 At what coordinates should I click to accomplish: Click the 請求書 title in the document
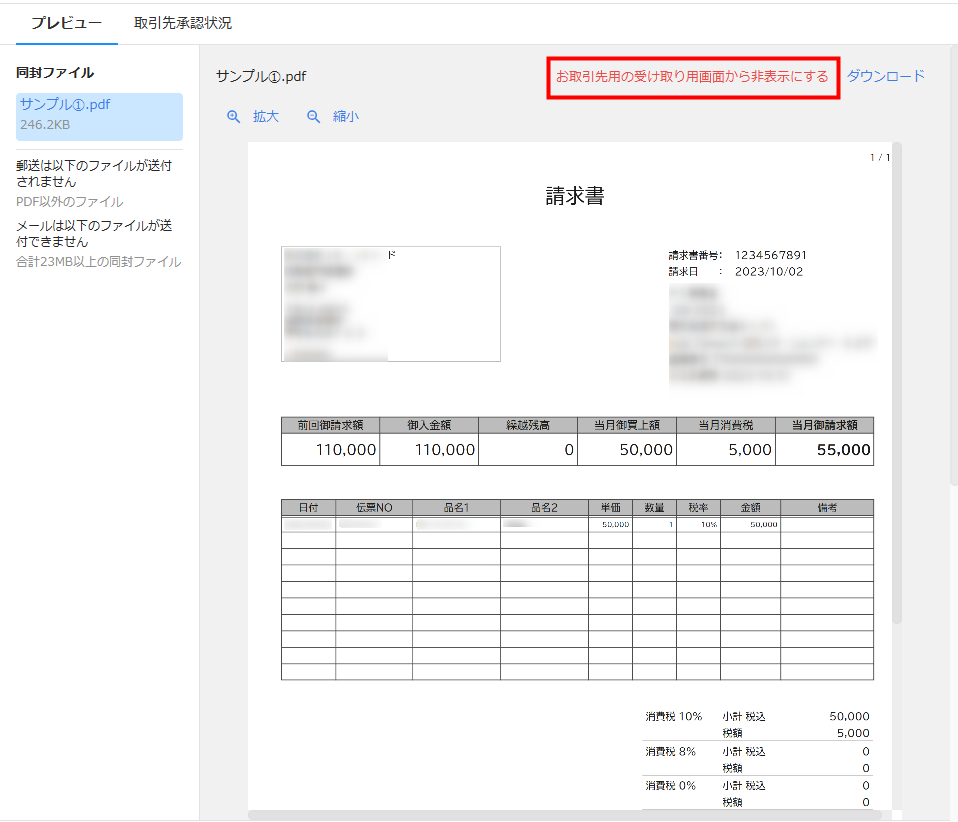tap(574, 196)
